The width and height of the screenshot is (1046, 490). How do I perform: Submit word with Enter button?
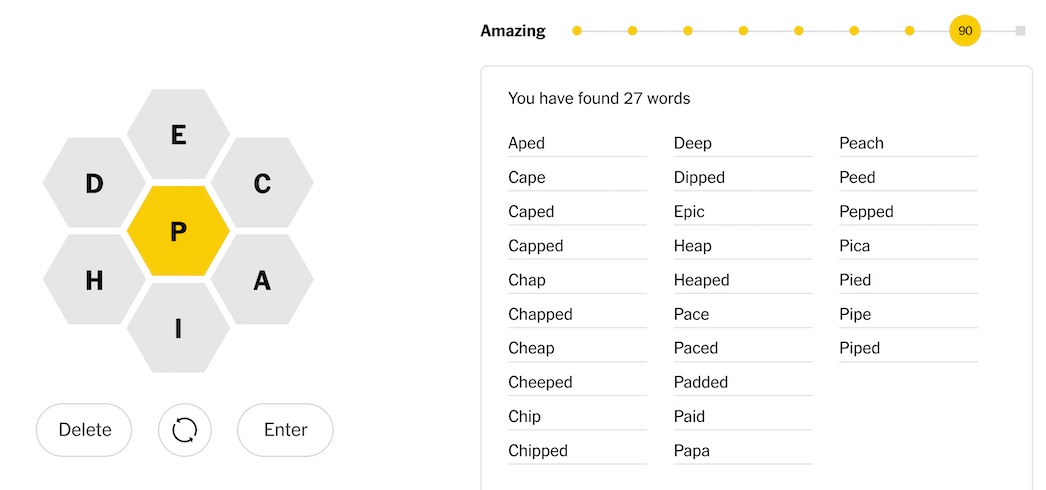click(x=285, y=430)
